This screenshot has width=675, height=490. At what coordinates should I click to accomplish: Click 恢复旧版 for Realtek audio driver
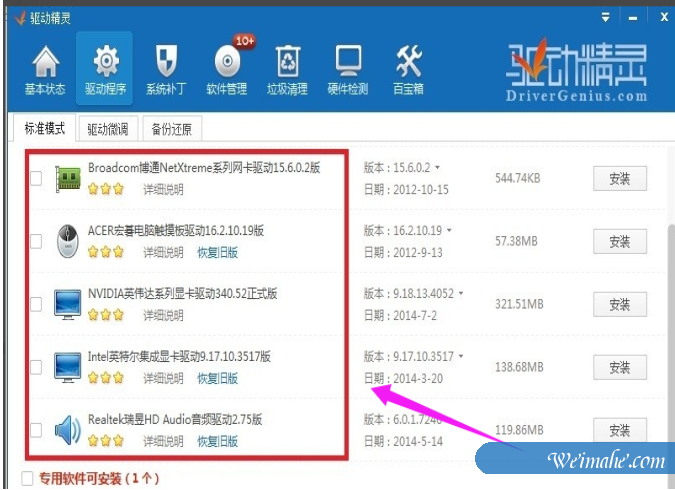(217, 441)
